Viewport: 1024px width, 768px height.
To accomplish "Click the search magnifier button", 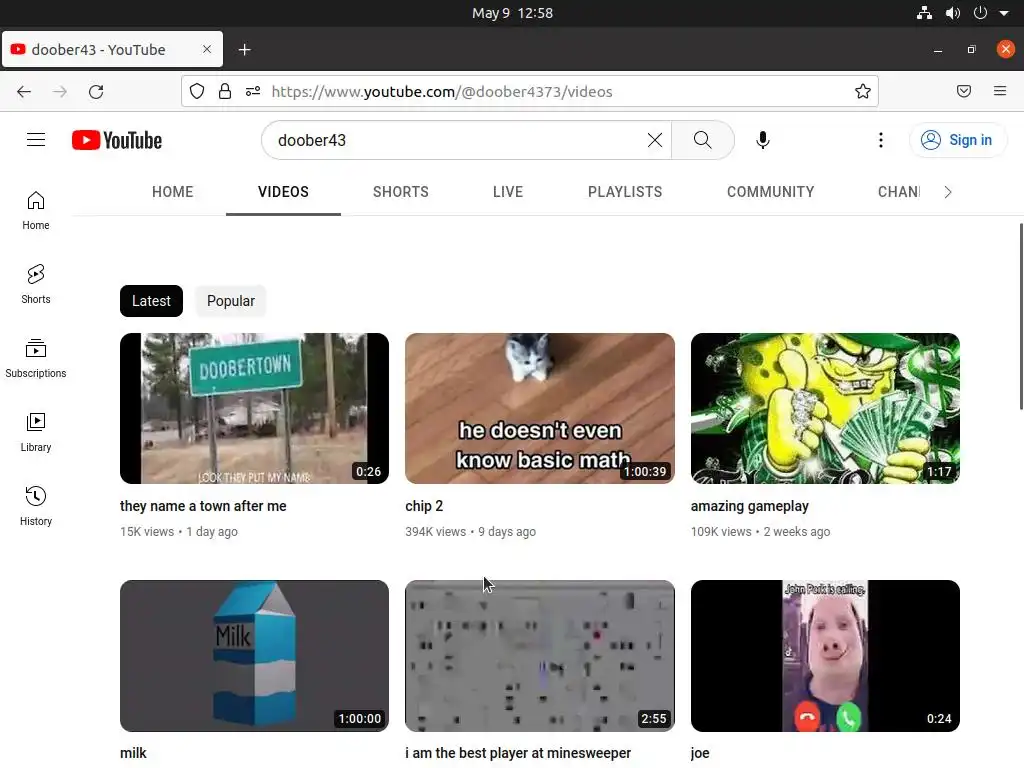I will (703, 140).
